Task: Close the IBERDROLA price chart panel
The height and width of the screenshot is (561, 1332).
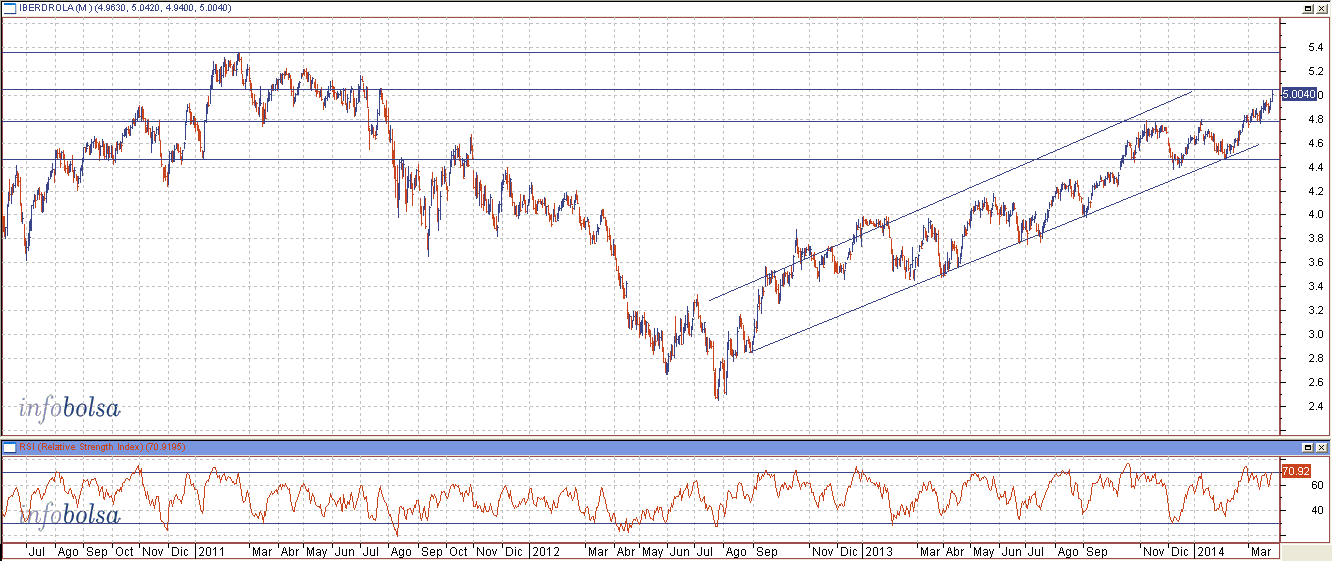Action: (x=1322, y=7)
